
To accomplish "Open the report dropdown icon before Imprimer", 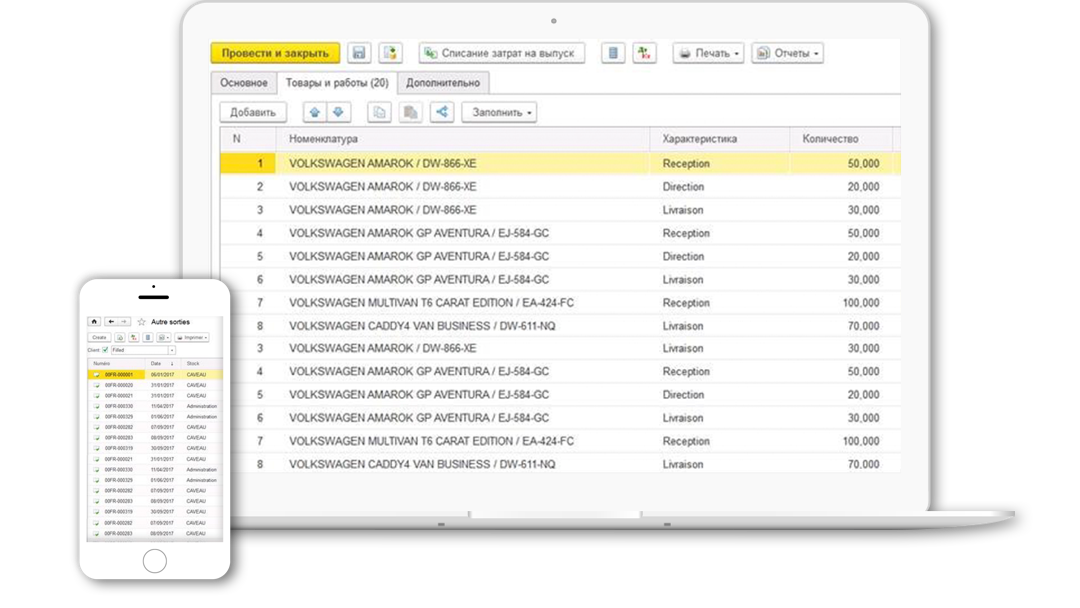I will [164, 337].
